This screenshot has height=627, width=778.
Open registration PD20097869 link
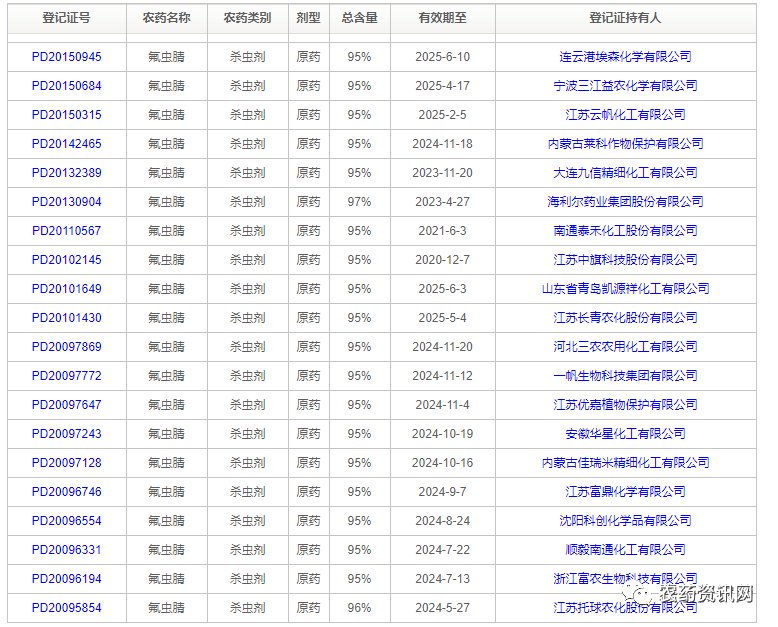[66, 347]
